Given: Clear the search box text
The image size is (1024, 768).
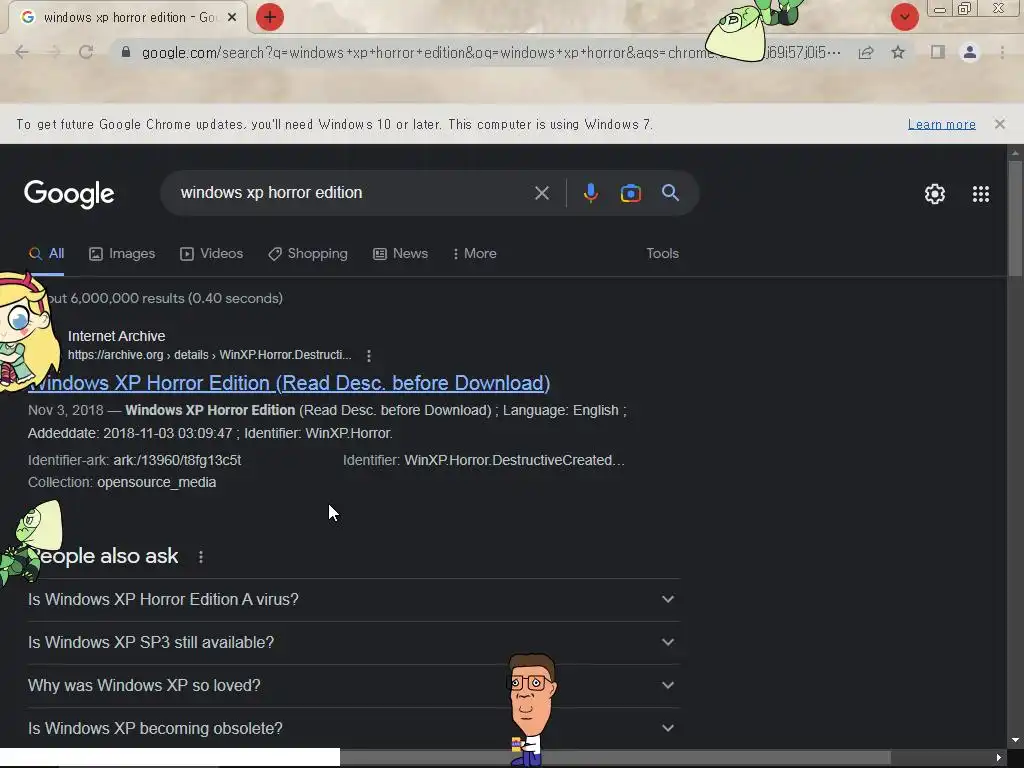Looking at the screenshot, I should tap(541, 193).
